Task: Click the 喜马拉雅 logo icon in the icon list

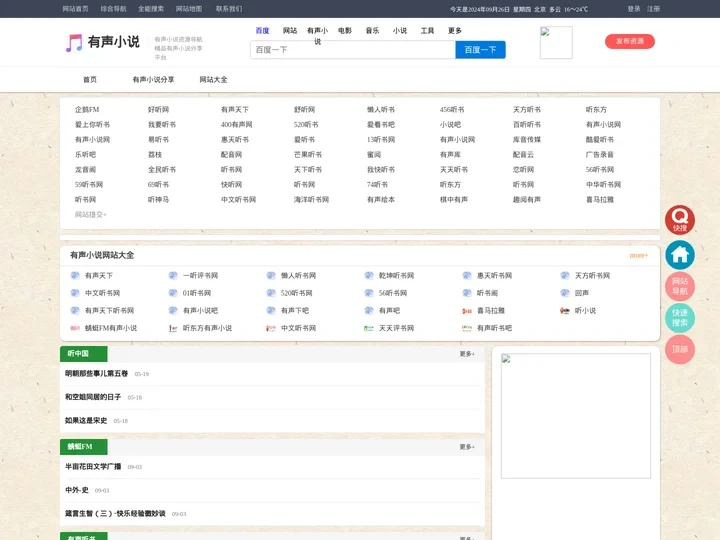Action: [x=467, y=311]
